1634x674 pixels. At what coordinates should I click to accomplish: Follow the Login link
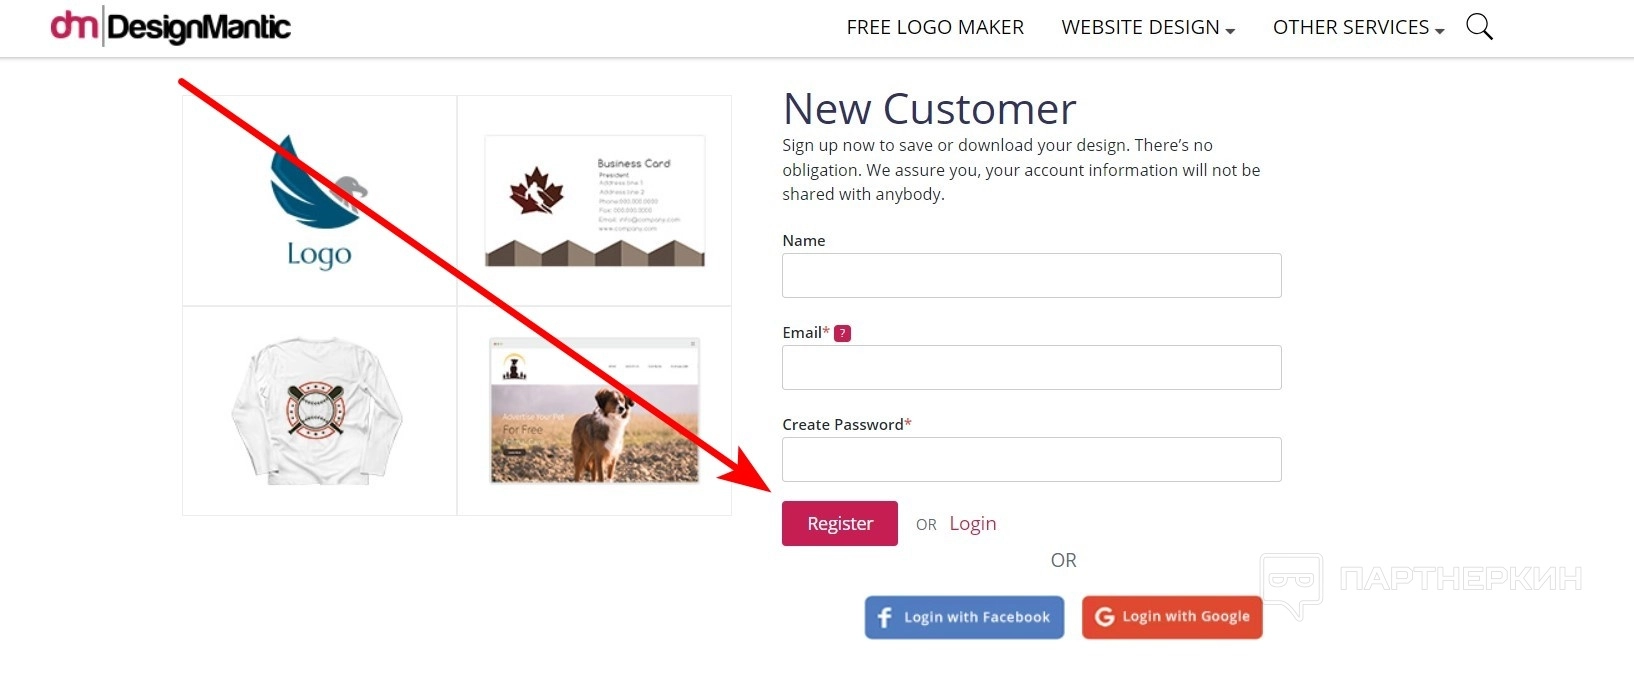[972, 523]
